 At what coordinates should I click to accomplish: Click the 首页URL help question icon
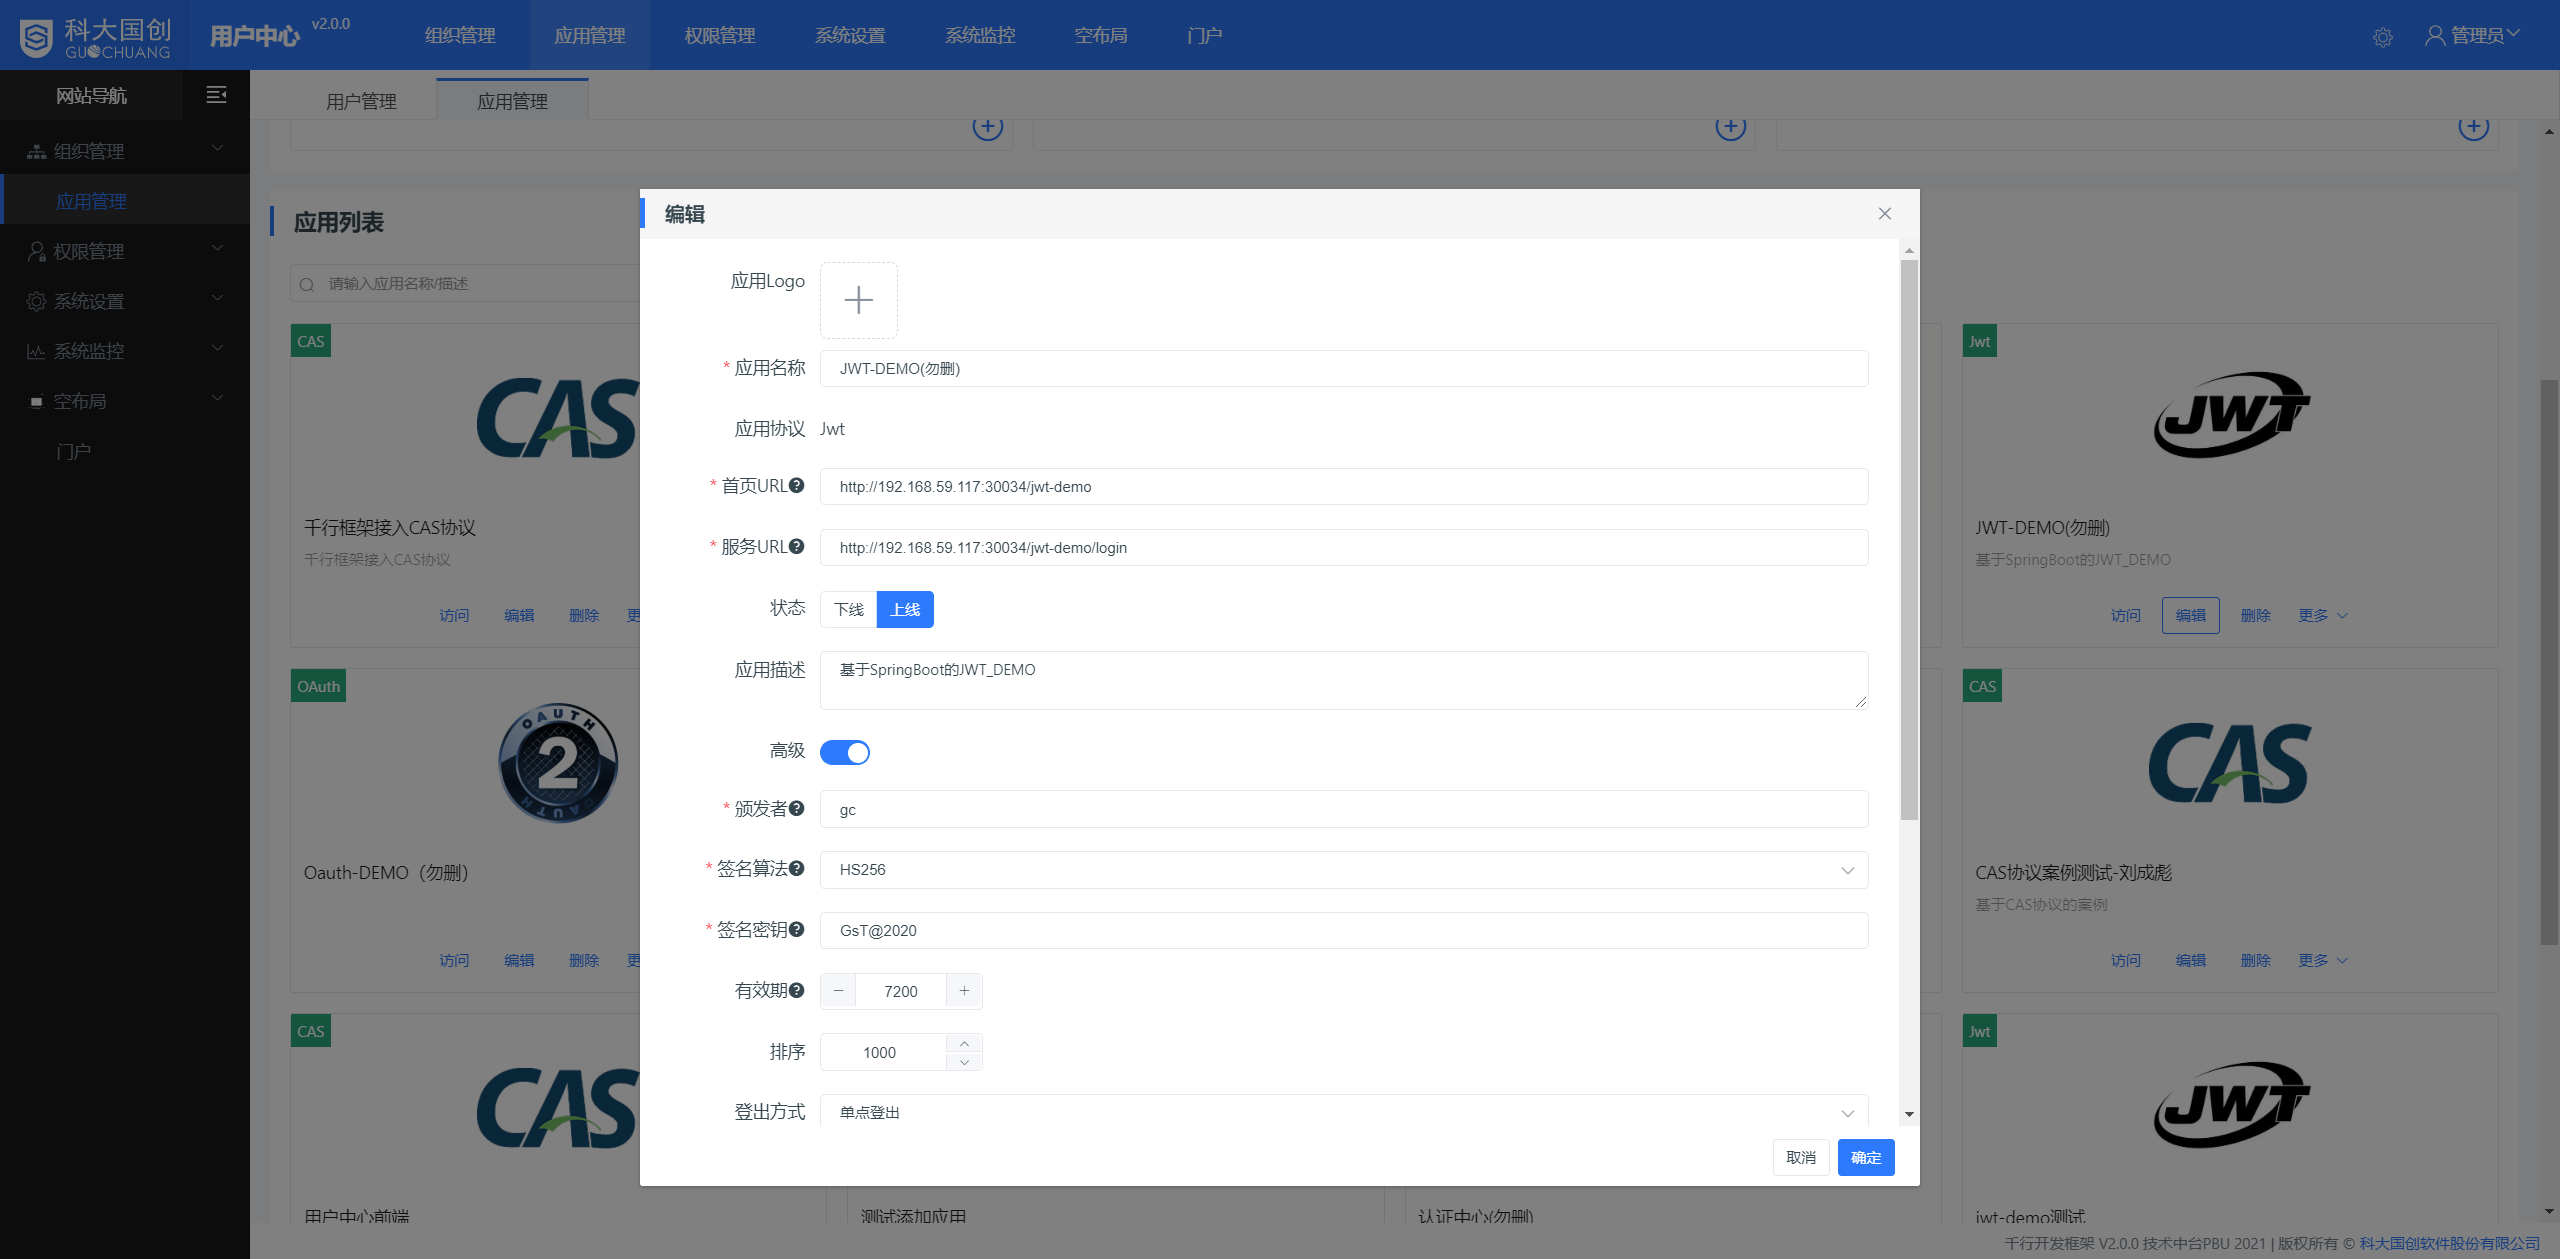pyautogui.click(x=797, y=485)
